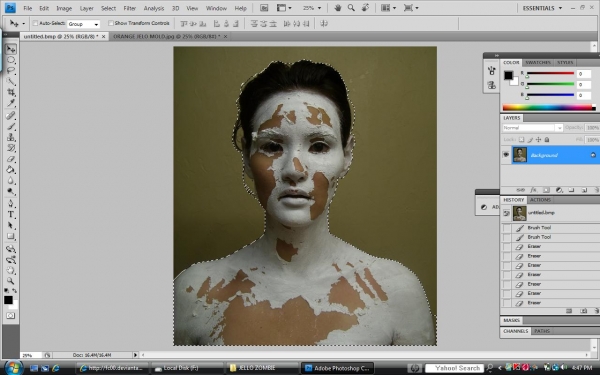Open the Screen Mode dropdown

411,8
